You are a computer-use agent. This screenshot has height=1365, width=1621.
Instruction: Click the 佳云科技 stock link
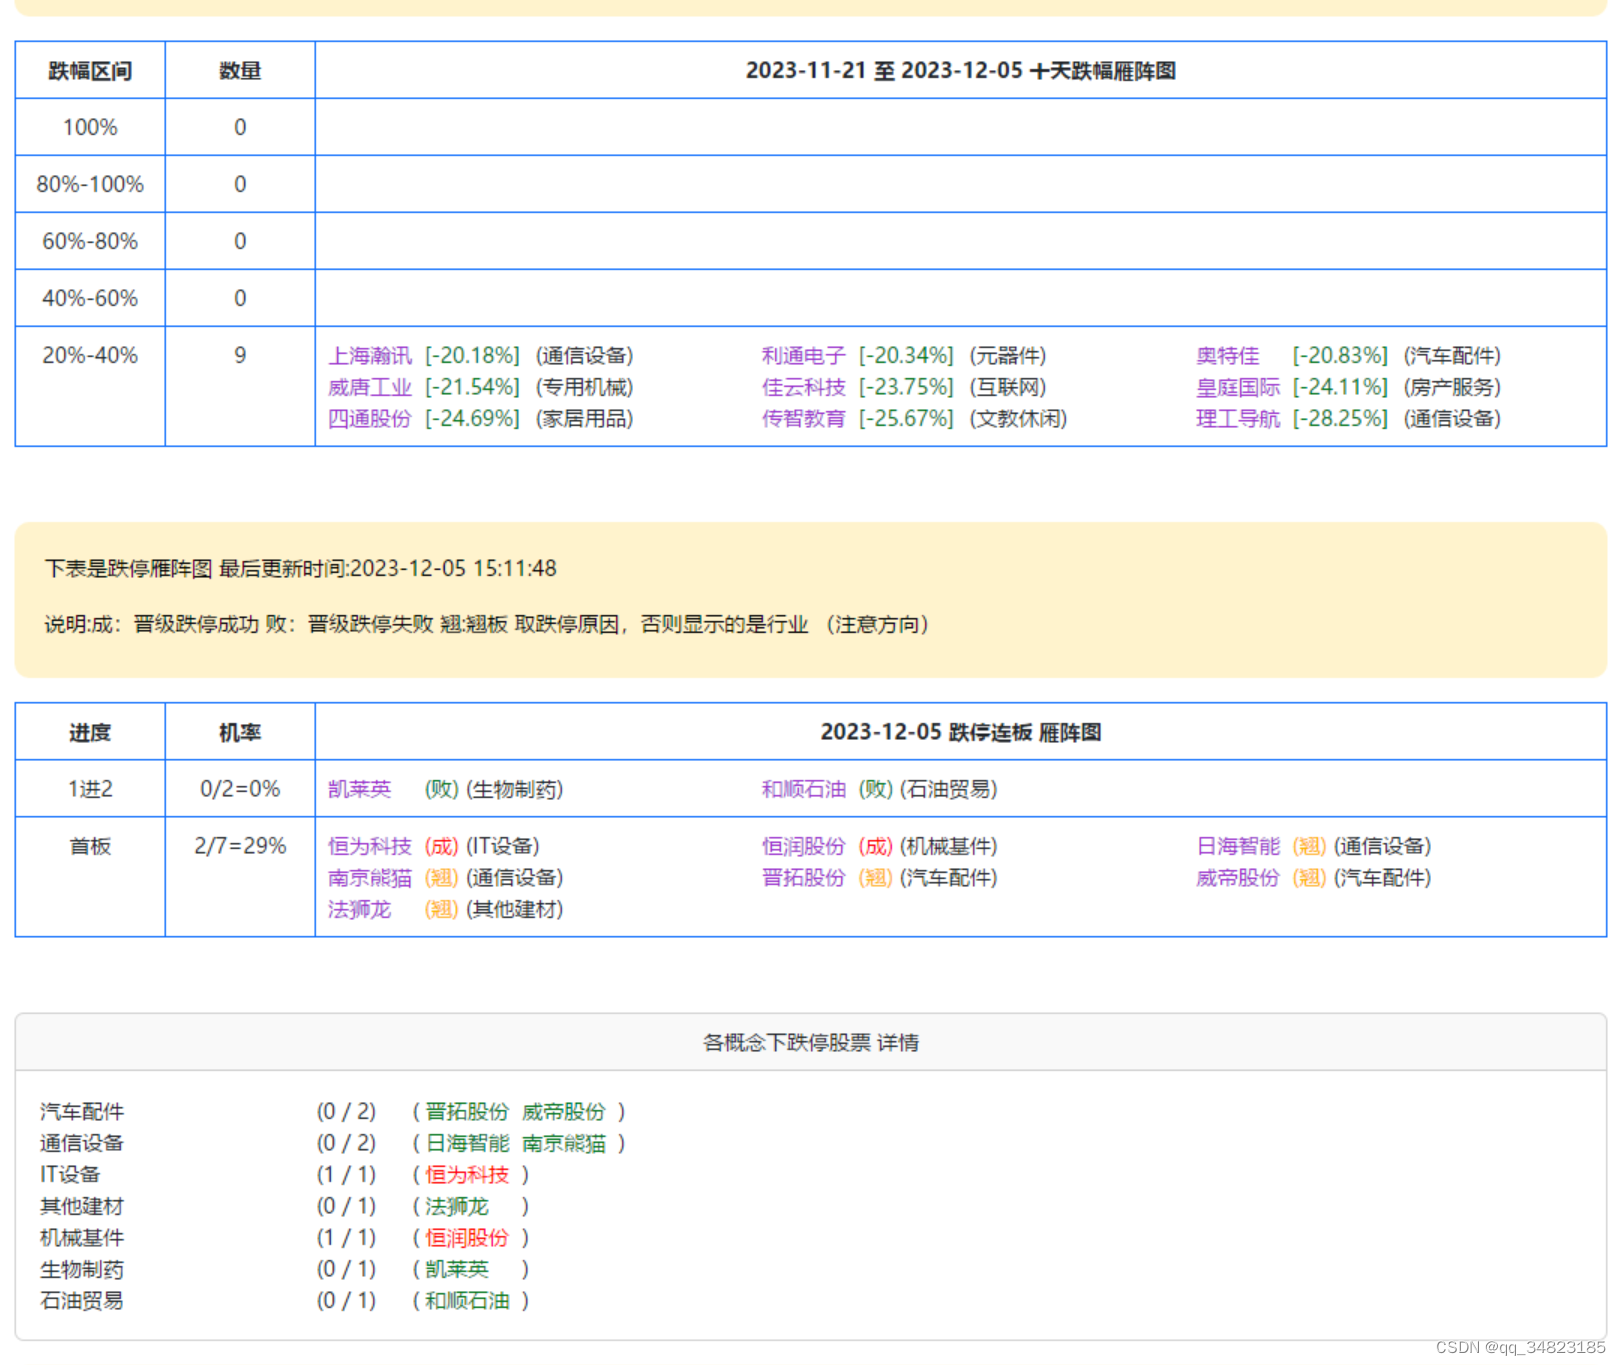(803, 387)
